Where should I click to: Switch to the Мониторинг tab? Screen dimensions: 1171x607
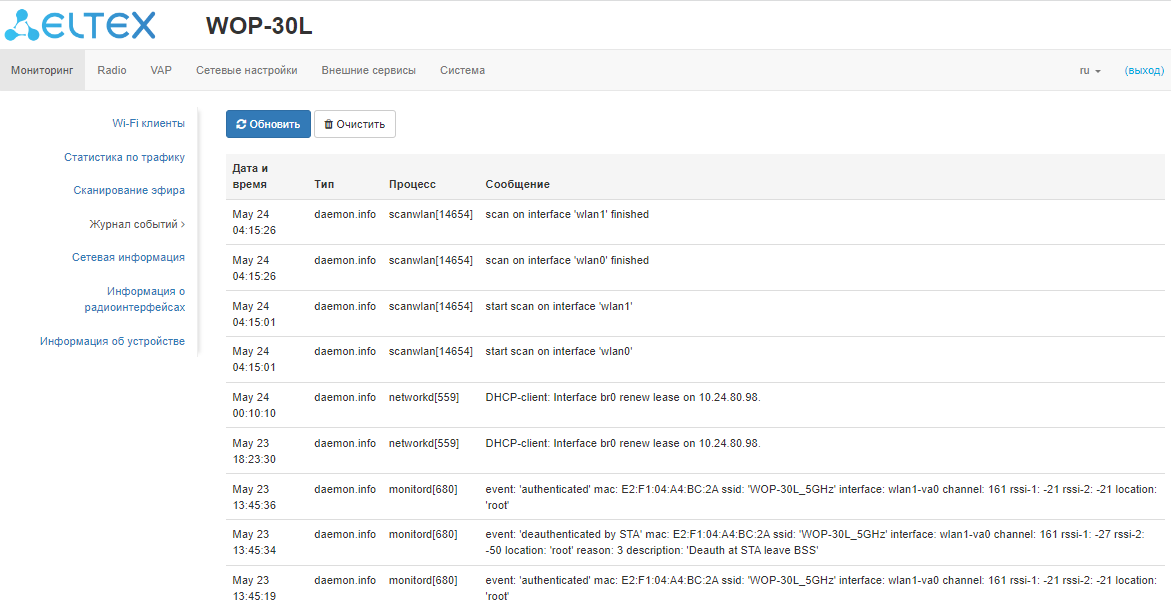tap(42, 71)
